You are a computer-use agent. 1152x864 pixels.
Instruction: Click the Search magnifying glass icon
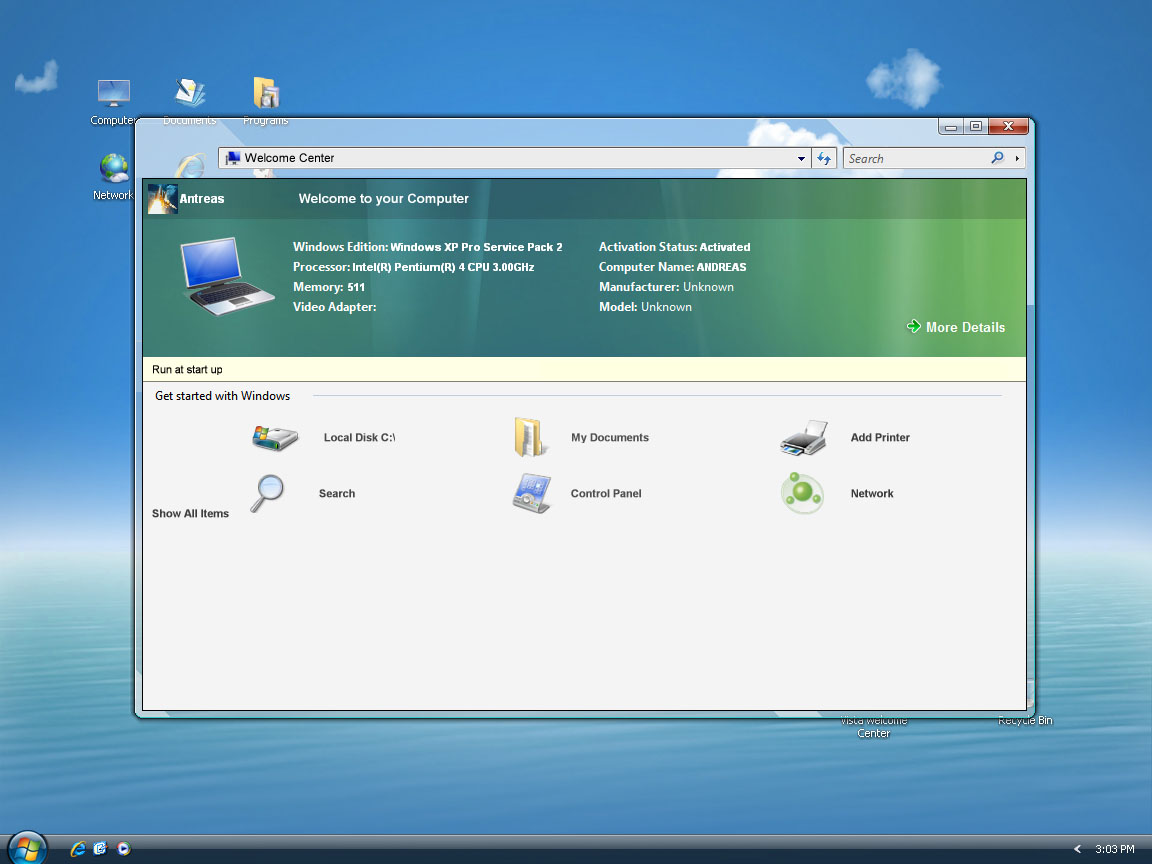click(x=267, y=494)
